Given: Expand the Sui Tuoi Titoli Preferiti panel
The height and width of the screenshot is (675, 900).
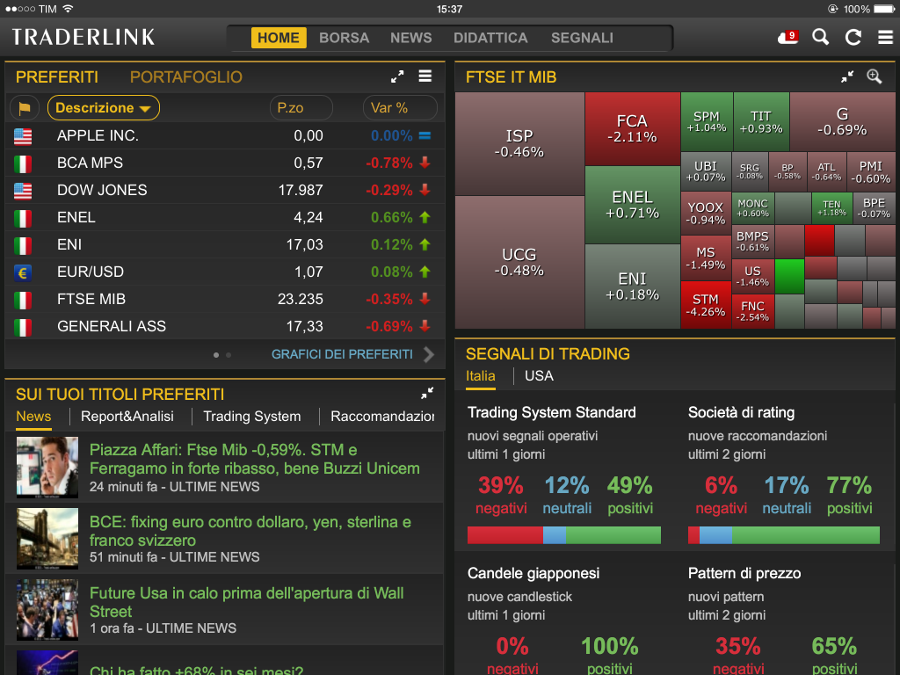Looking at the screenshot, I should pyautogui.click(x=427, y=394).
